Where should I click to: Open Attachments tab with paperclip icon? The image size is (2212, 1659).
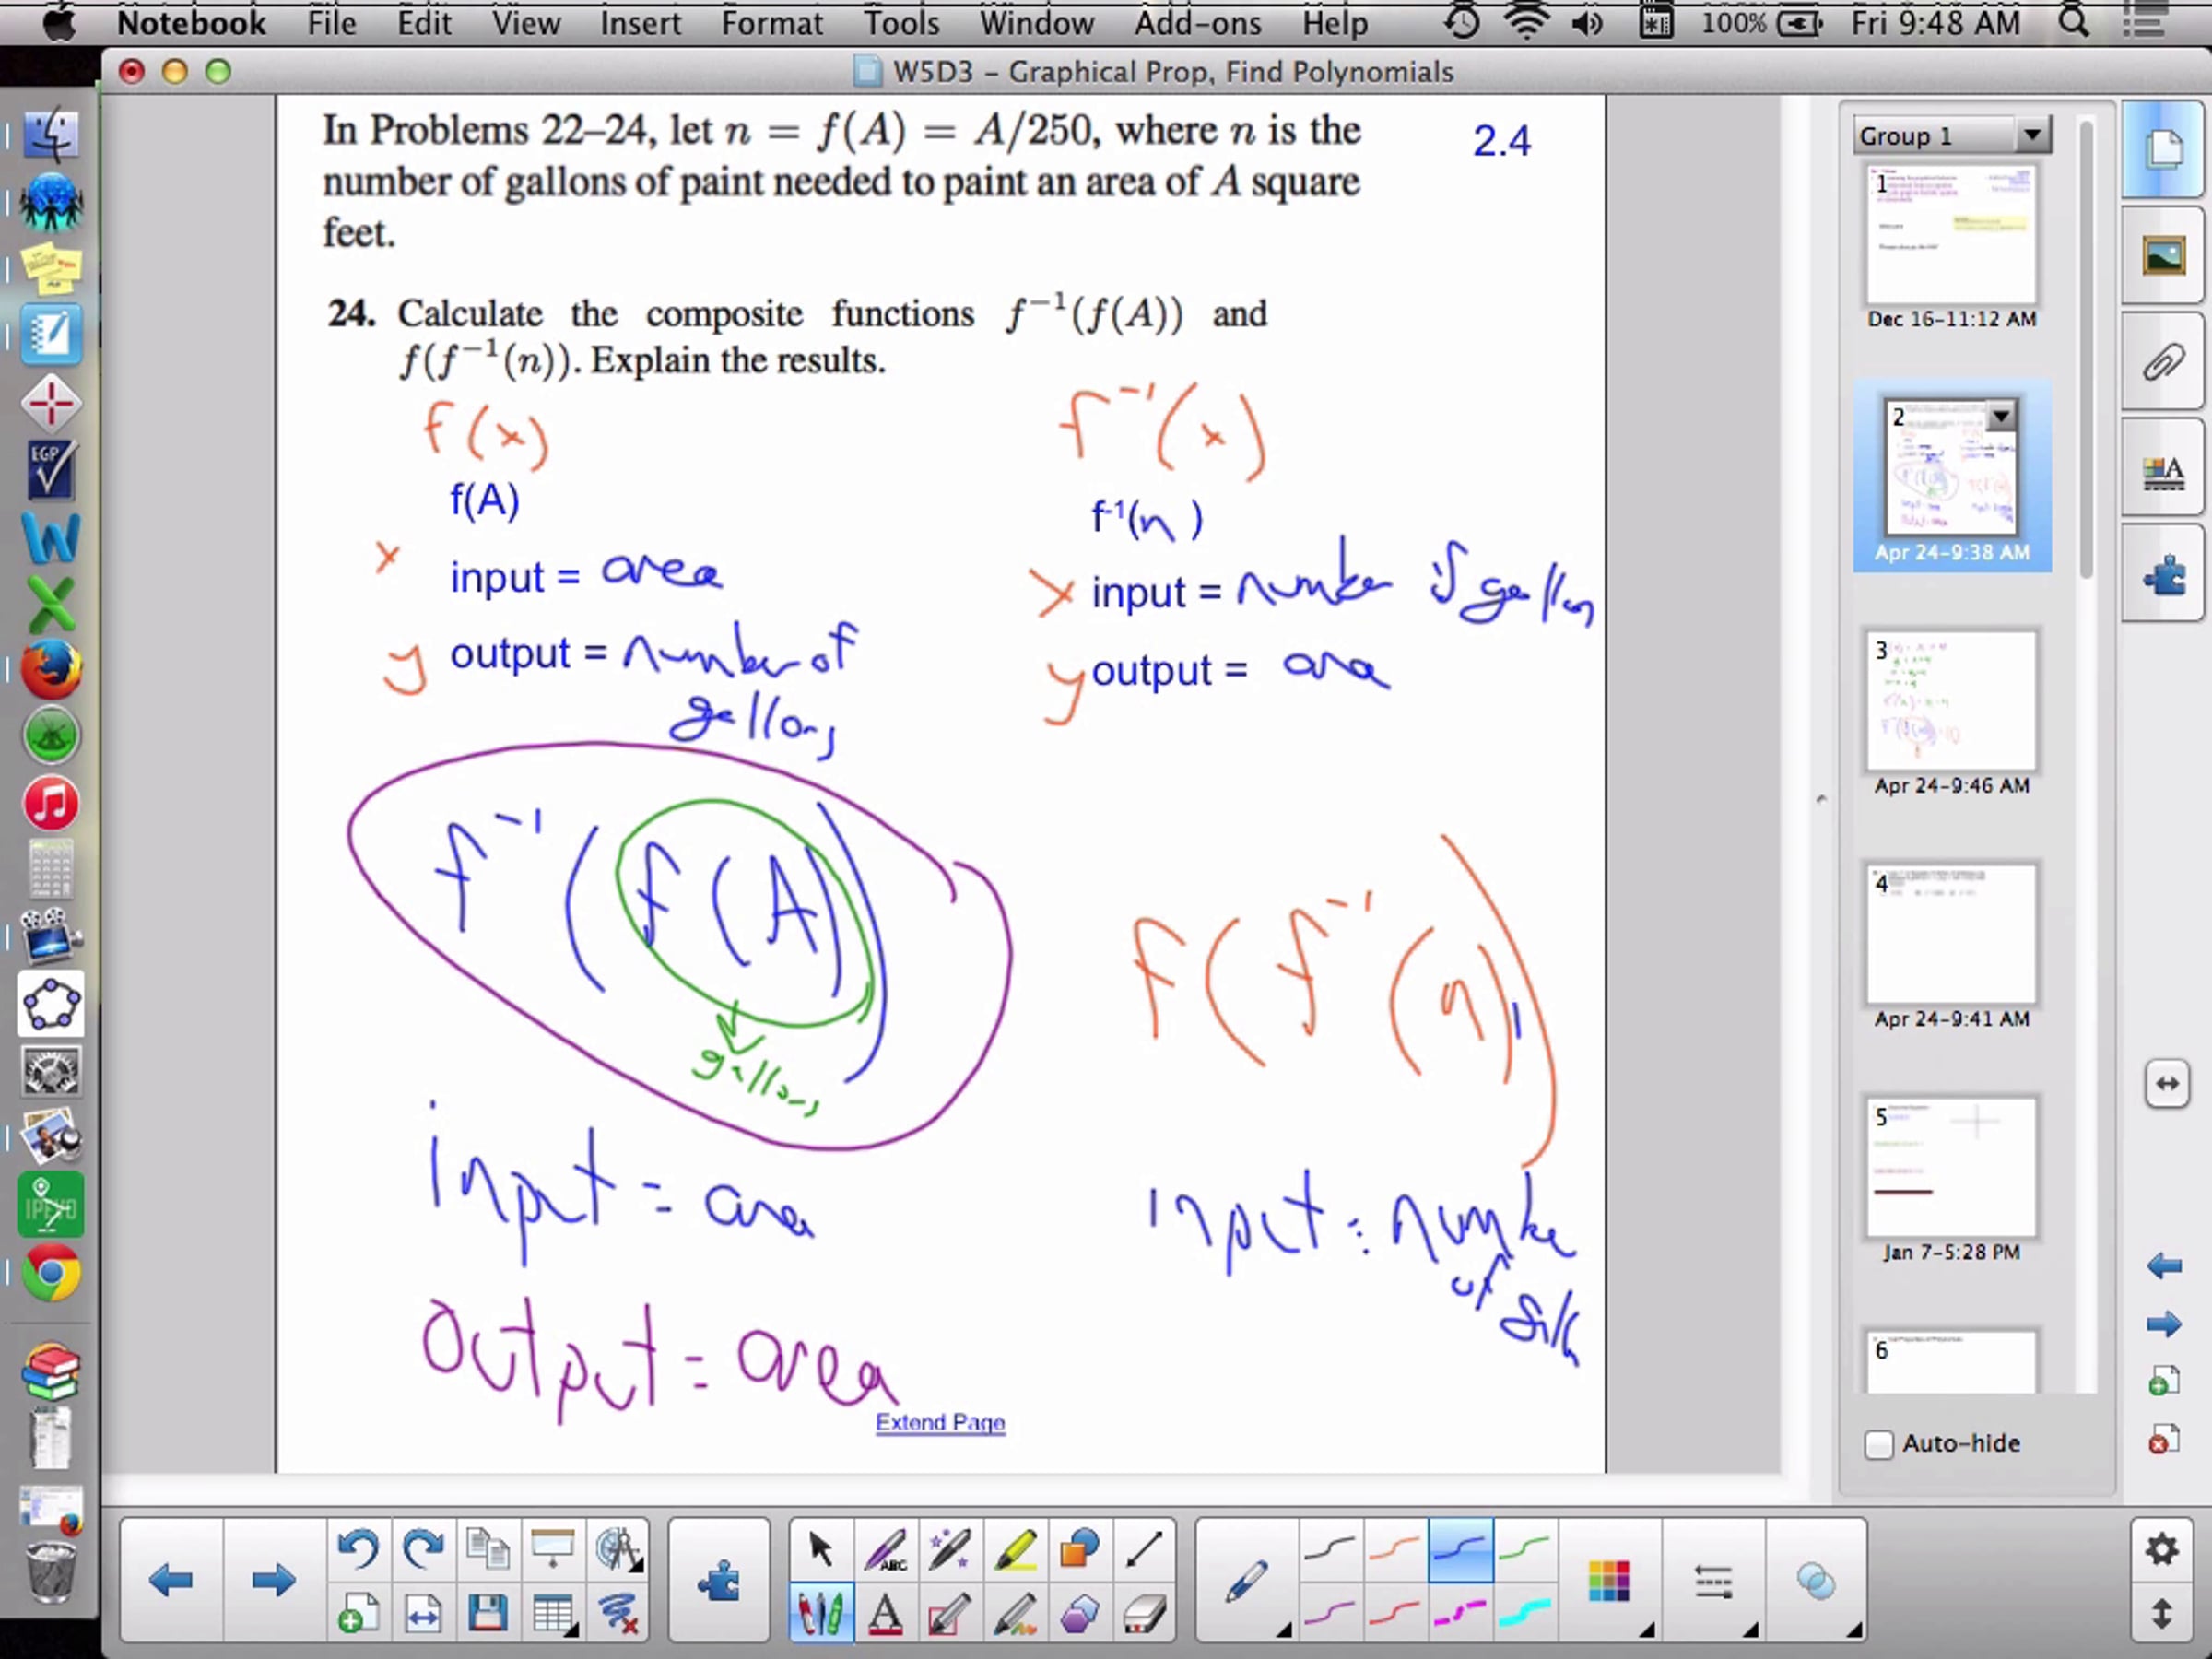click(x=2163, y=362)
